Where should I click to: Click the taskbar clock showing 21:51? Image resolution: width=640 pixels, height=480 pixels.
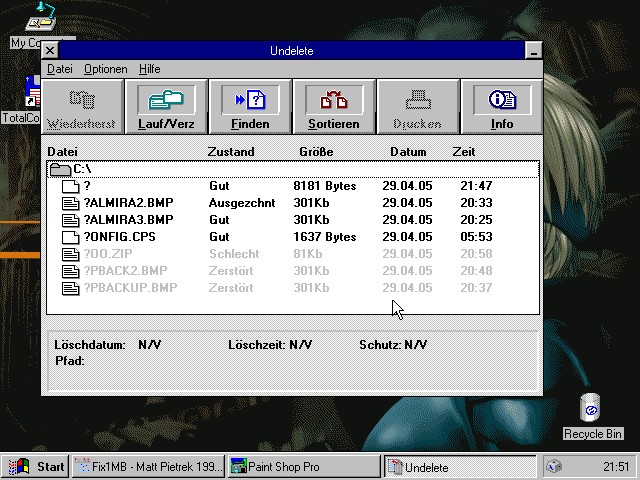616,467
